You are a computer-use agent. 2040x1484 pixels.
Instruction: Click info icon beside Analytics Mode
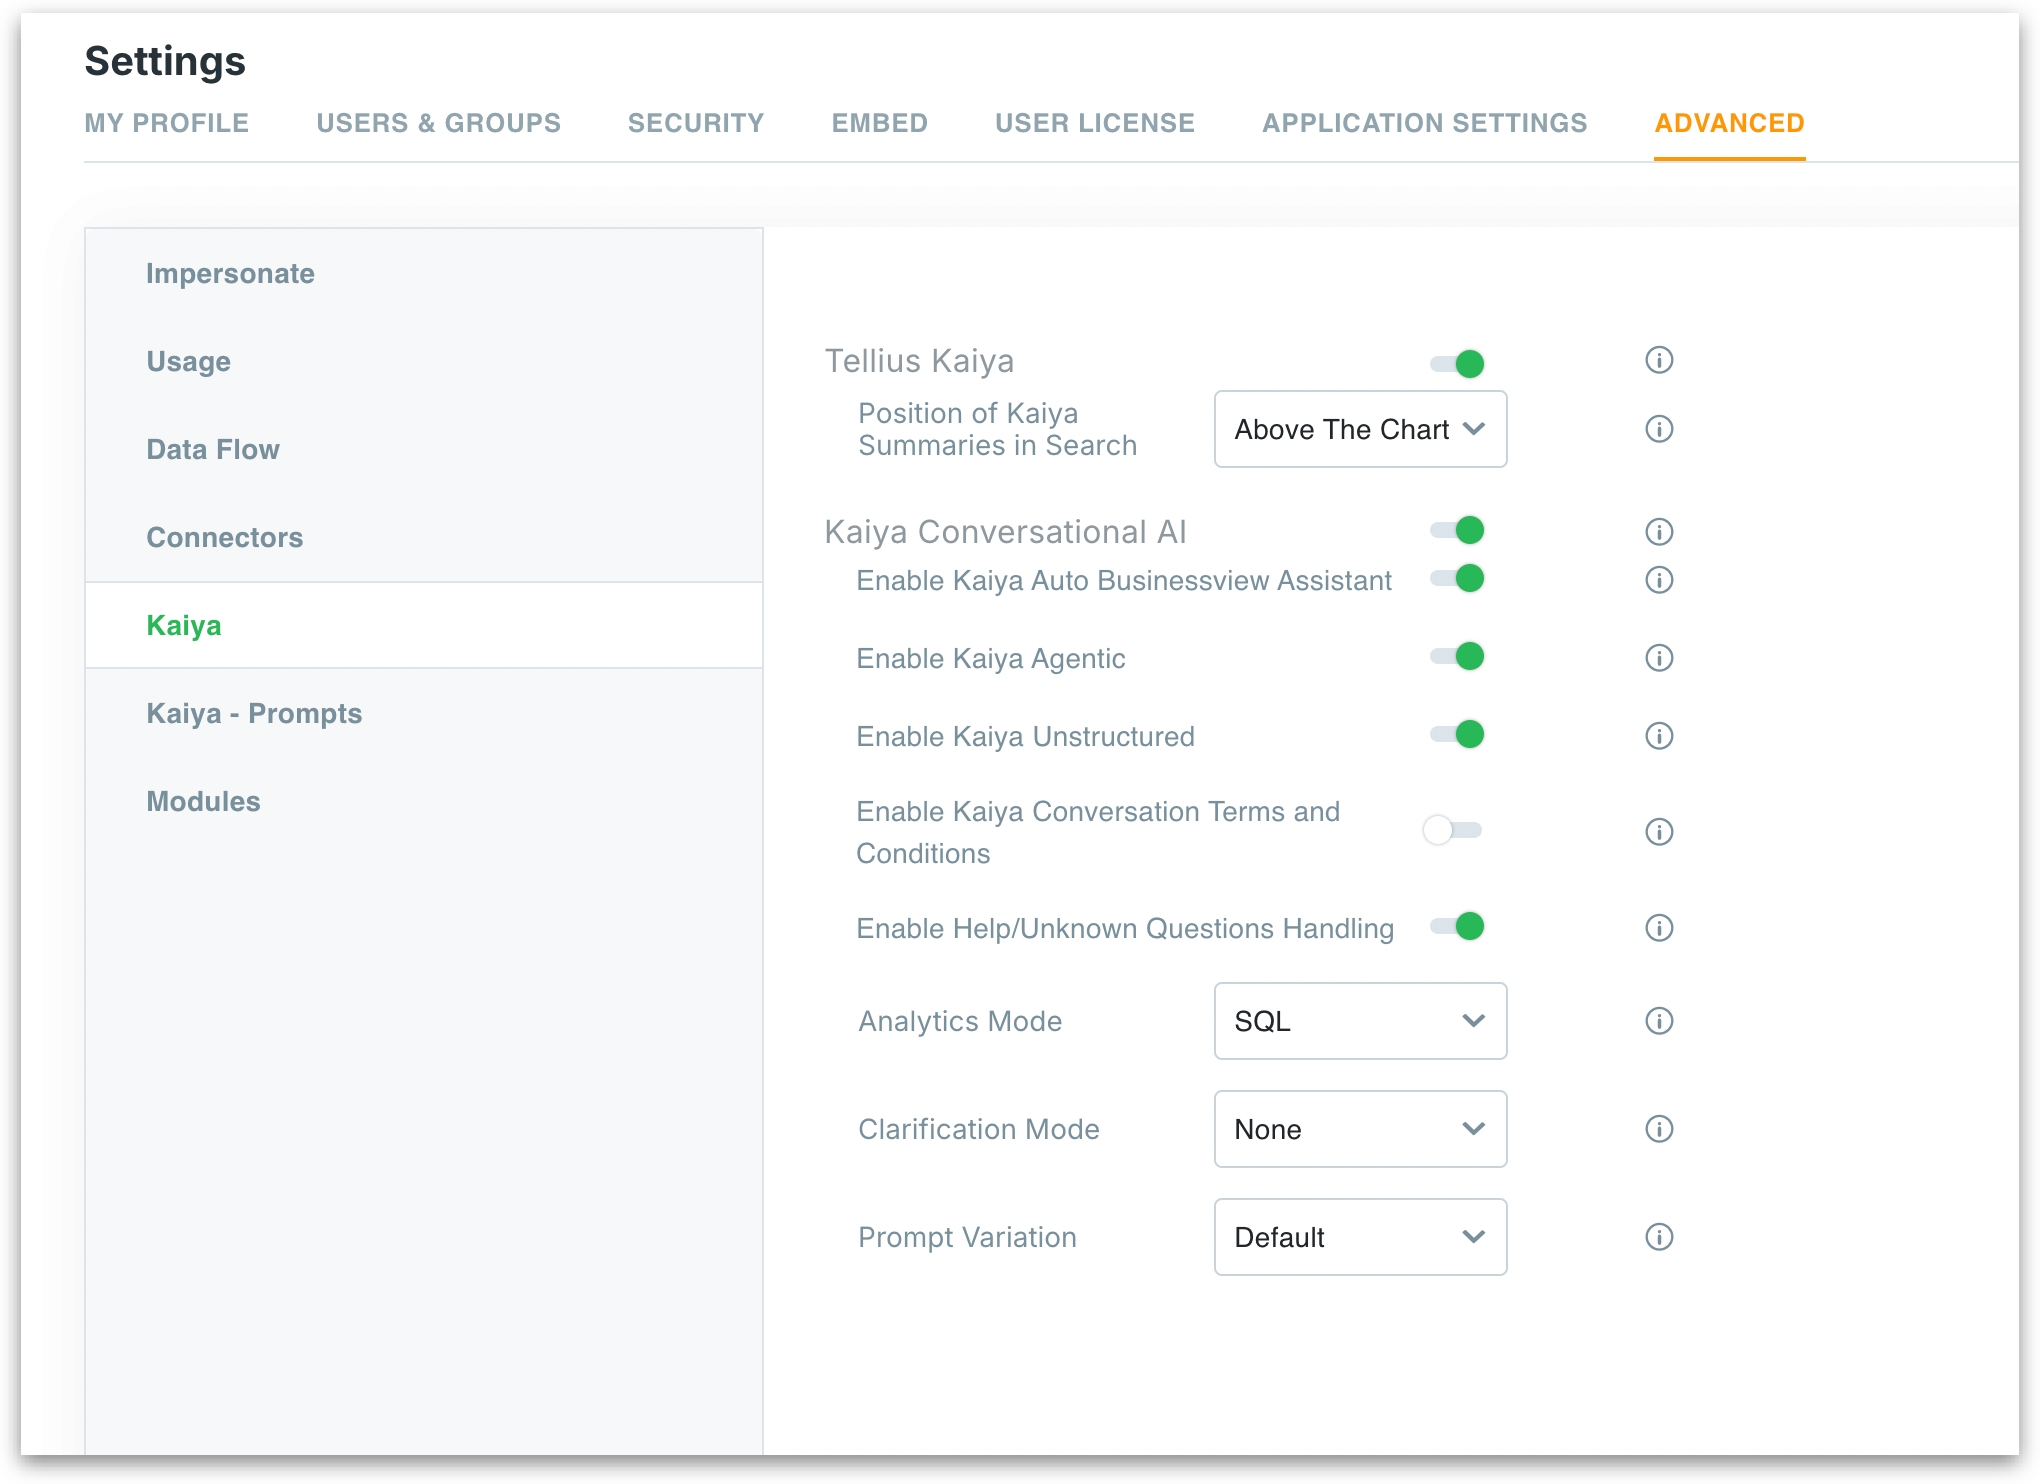[1658, 1021]
